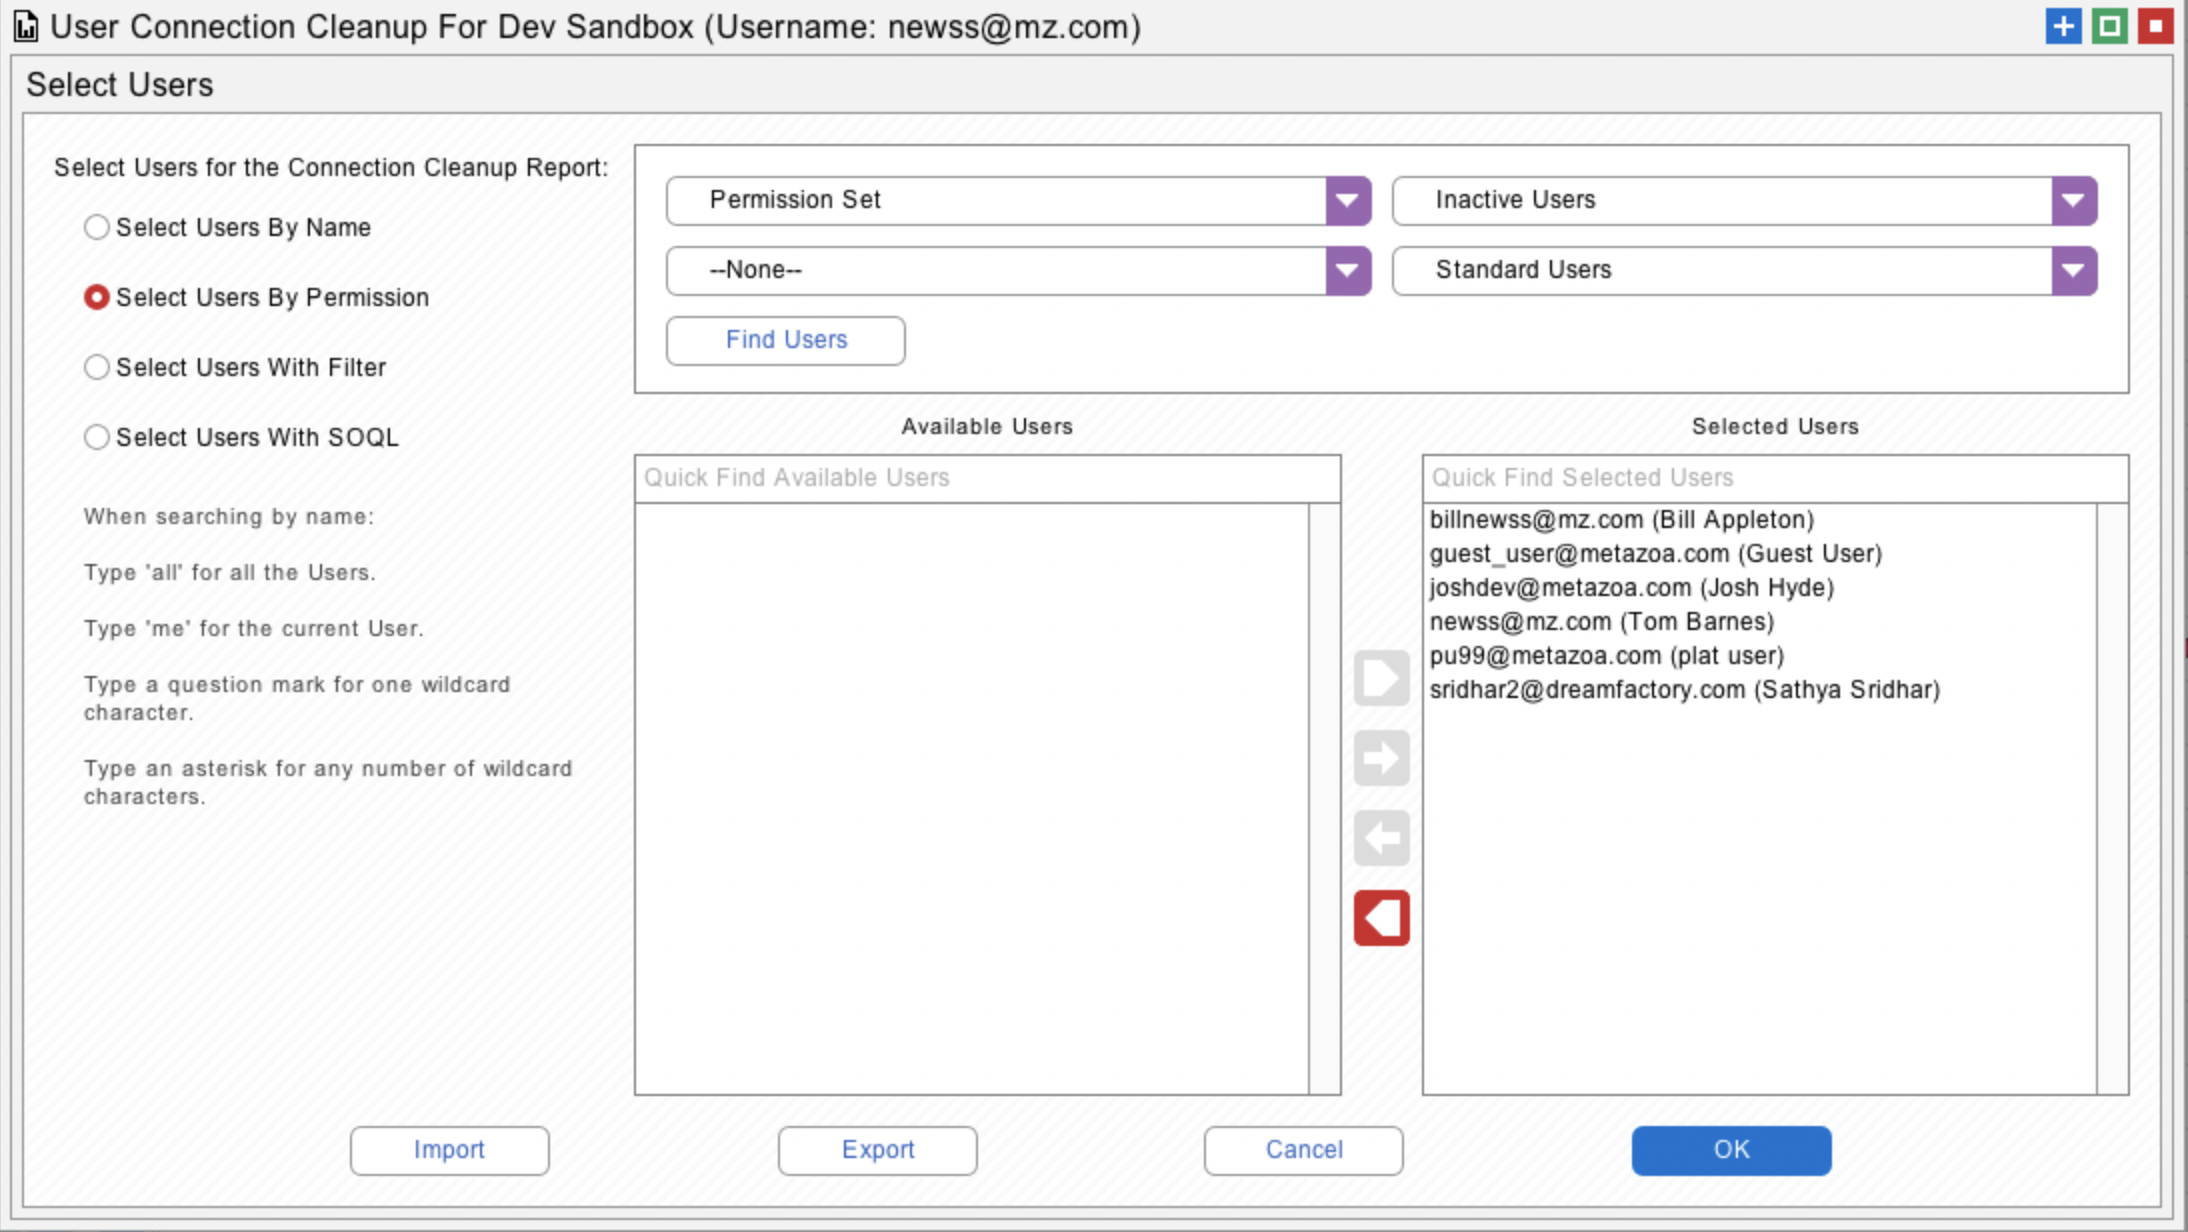The image size is (2188, 1232).
Task: Choose Select Users With Filter radio
Action: [x=96, y=368]
